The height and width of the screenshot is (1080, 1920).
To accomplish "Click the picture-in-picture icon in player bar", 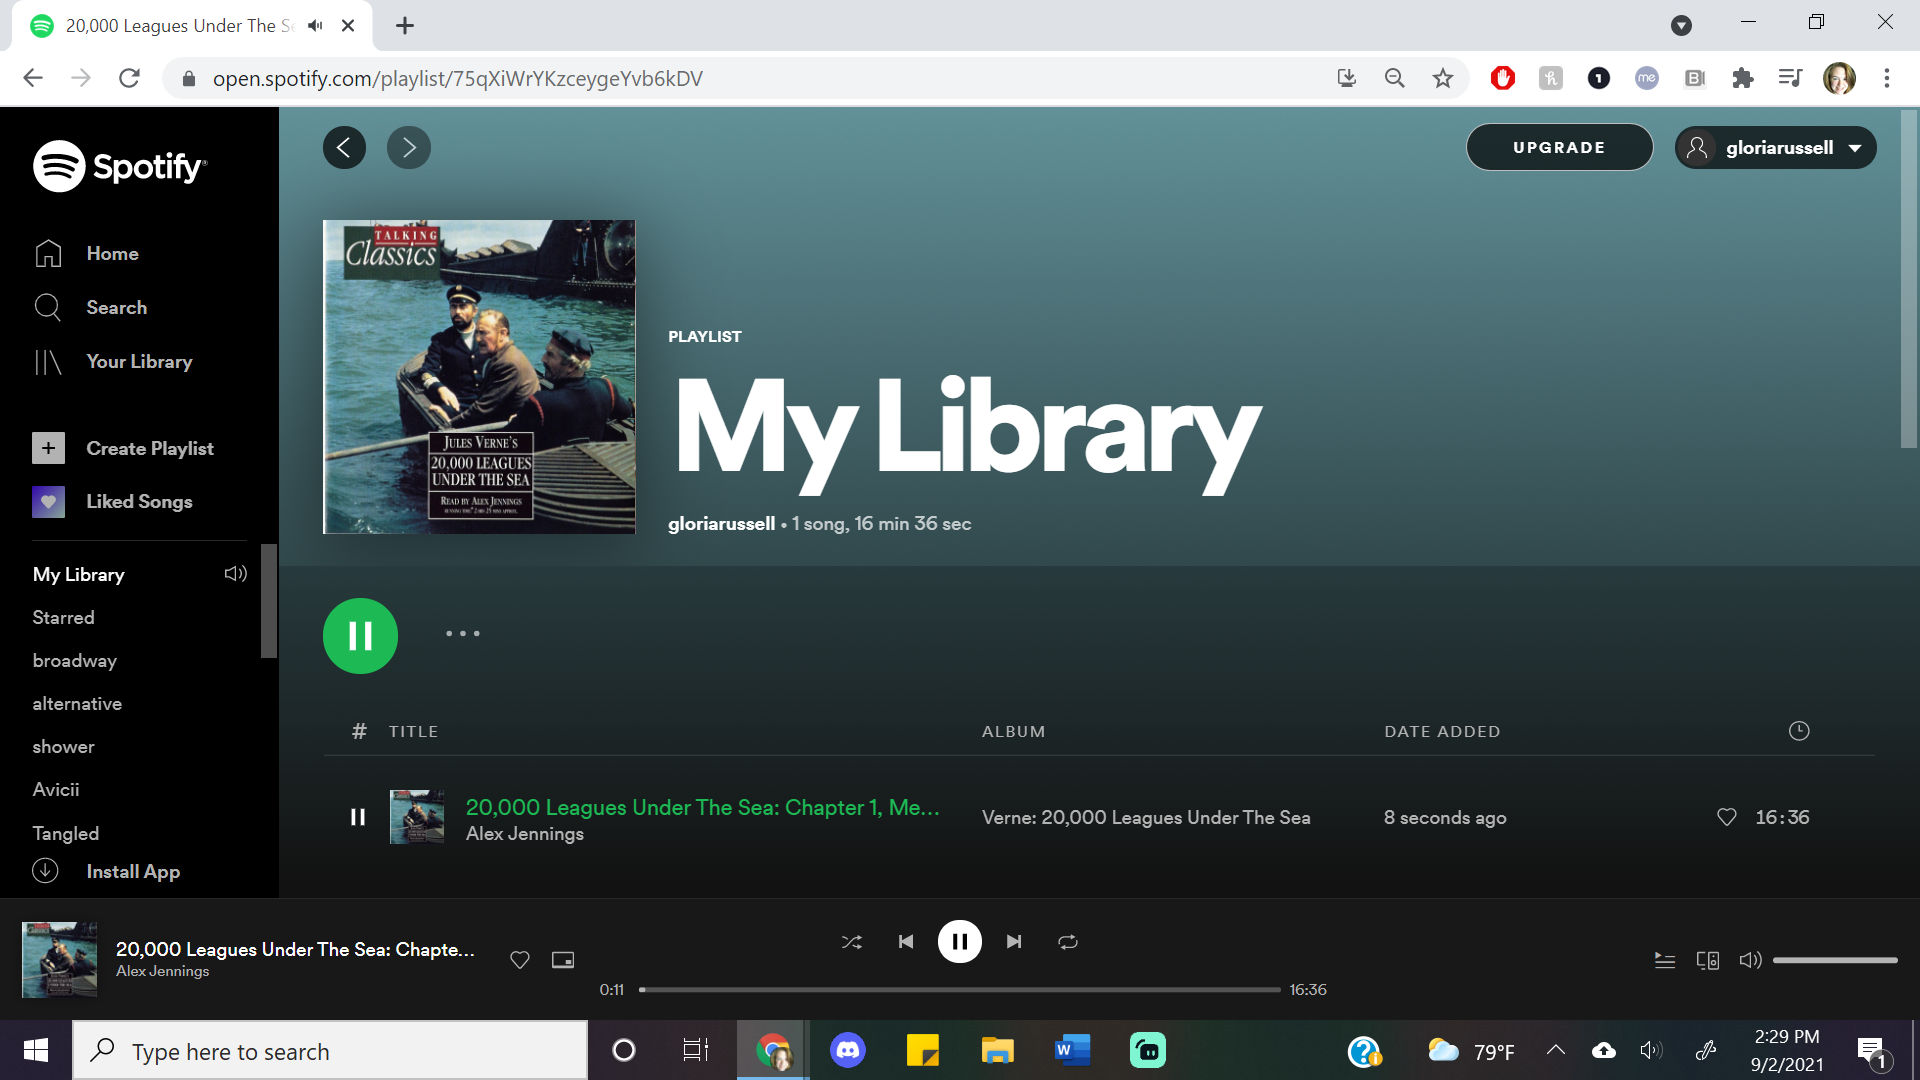I will [563, 960].
